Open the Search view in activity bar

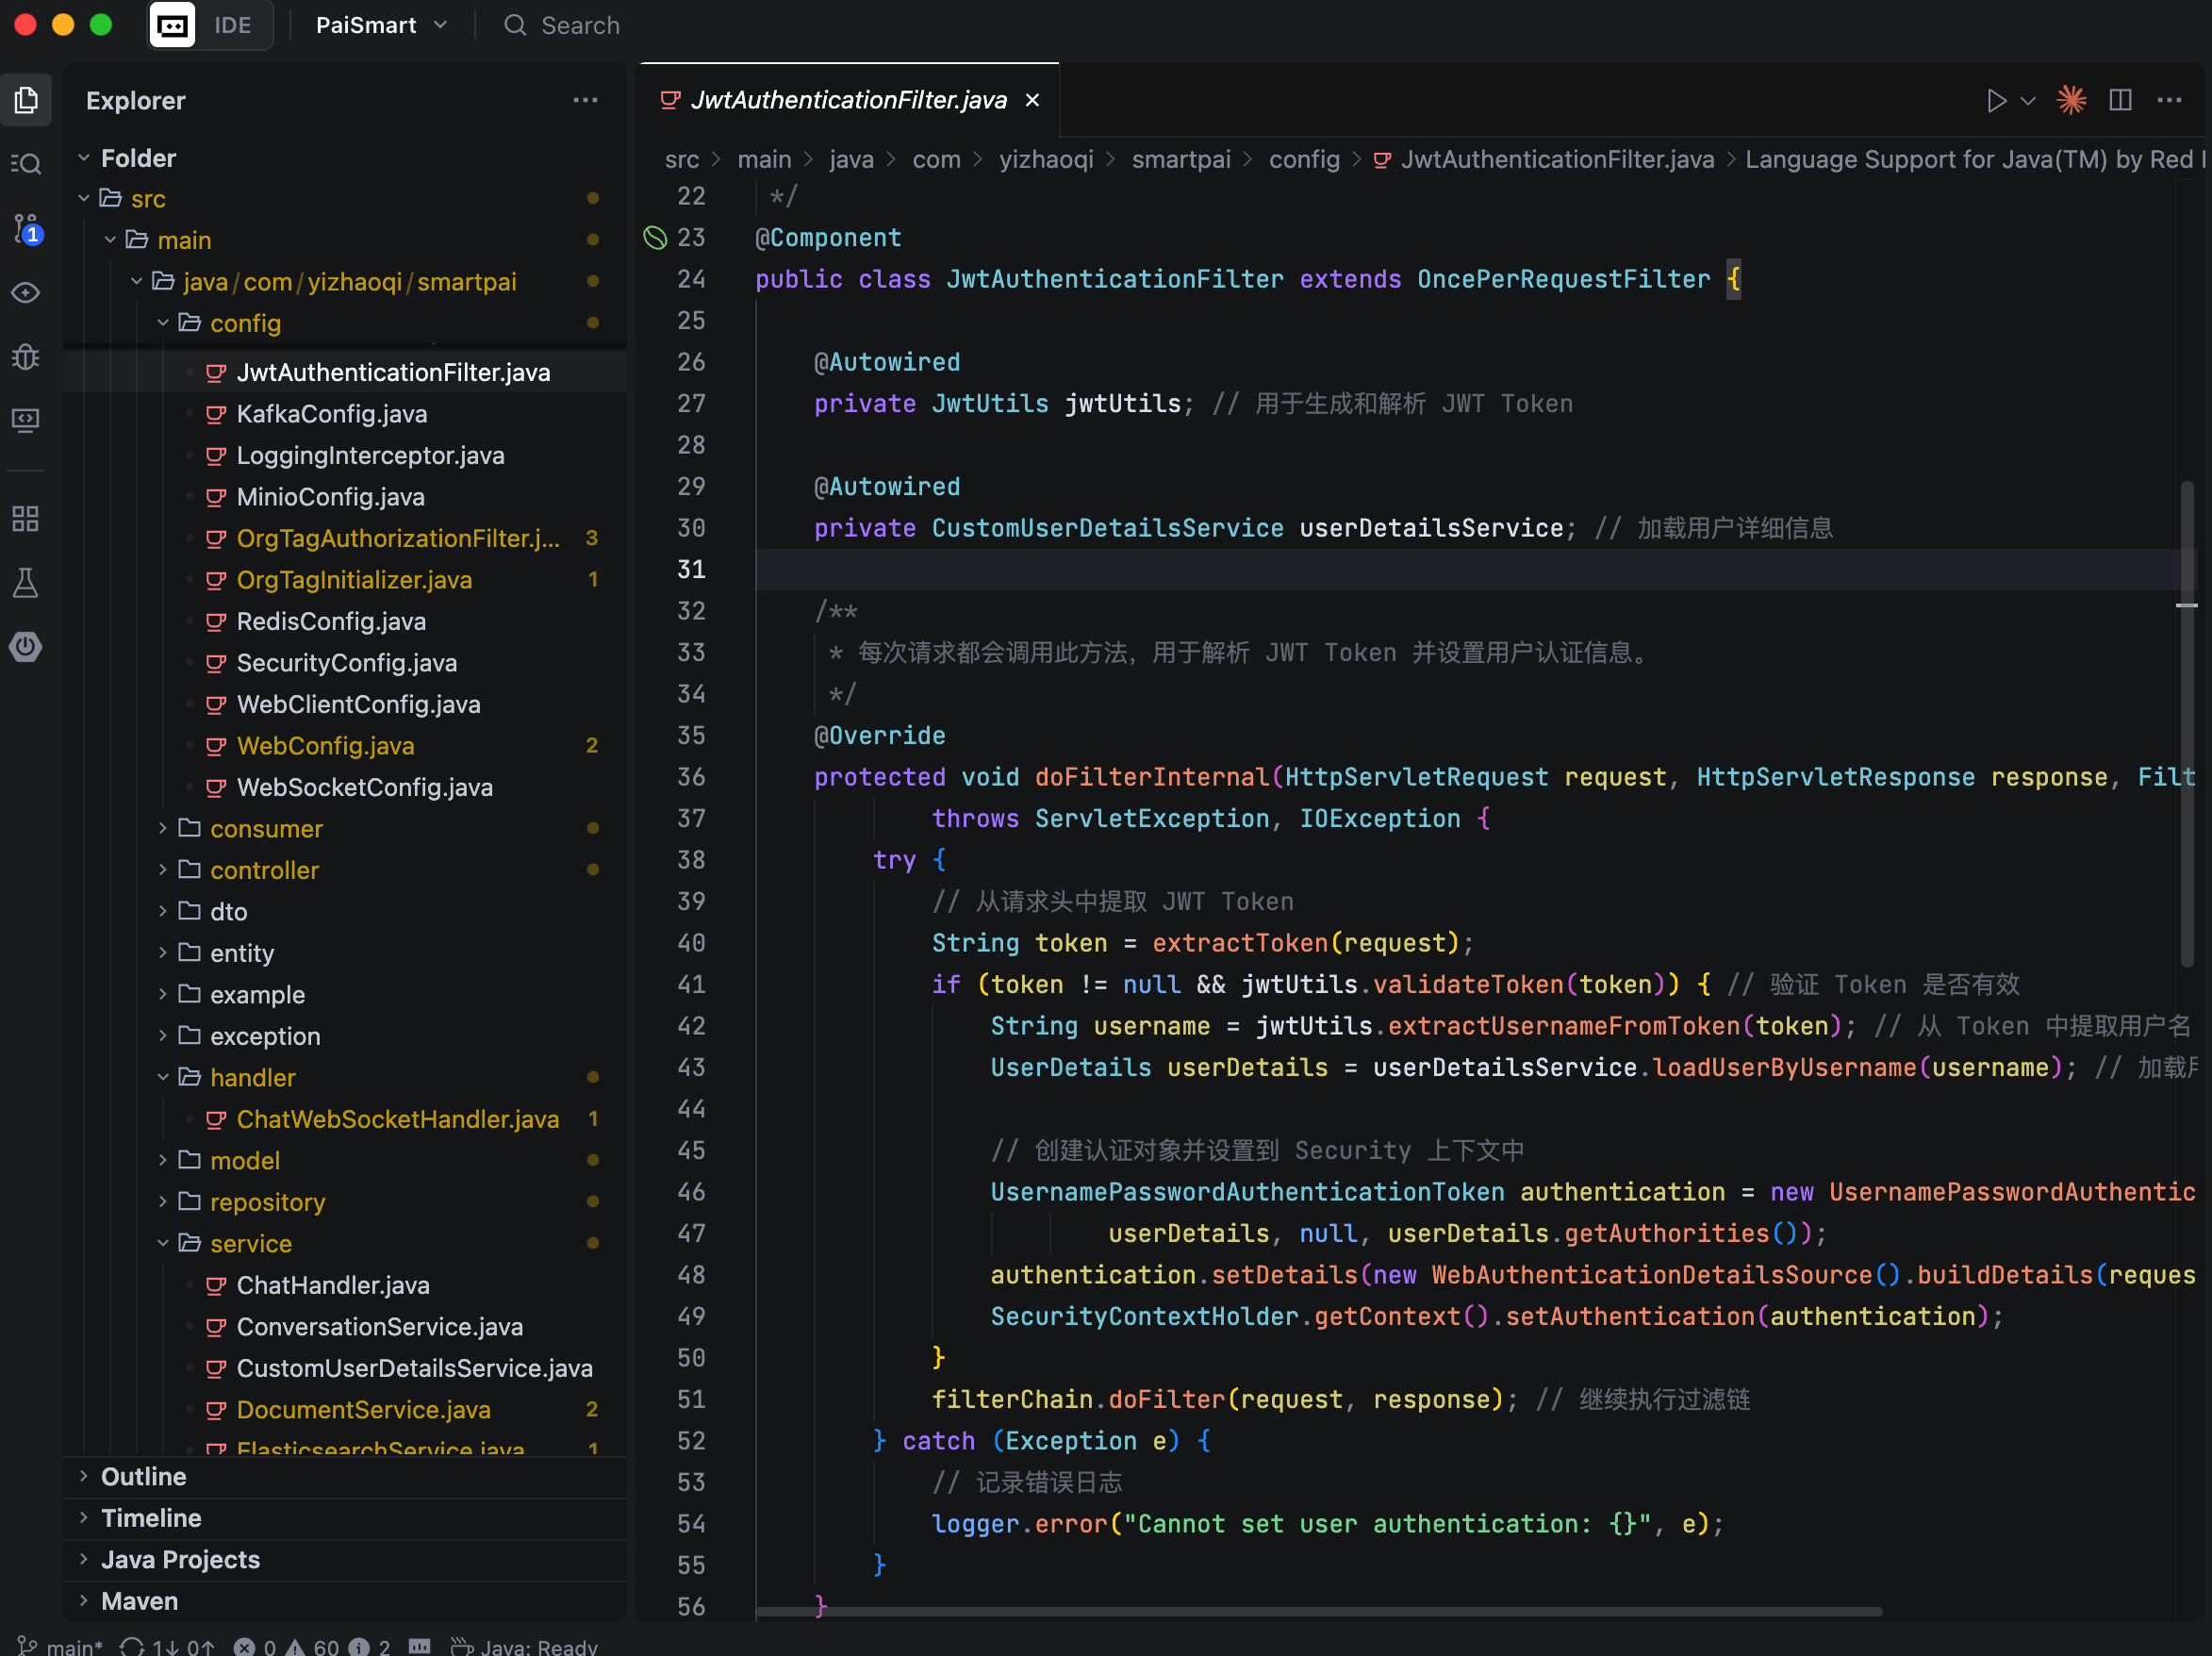26,164
